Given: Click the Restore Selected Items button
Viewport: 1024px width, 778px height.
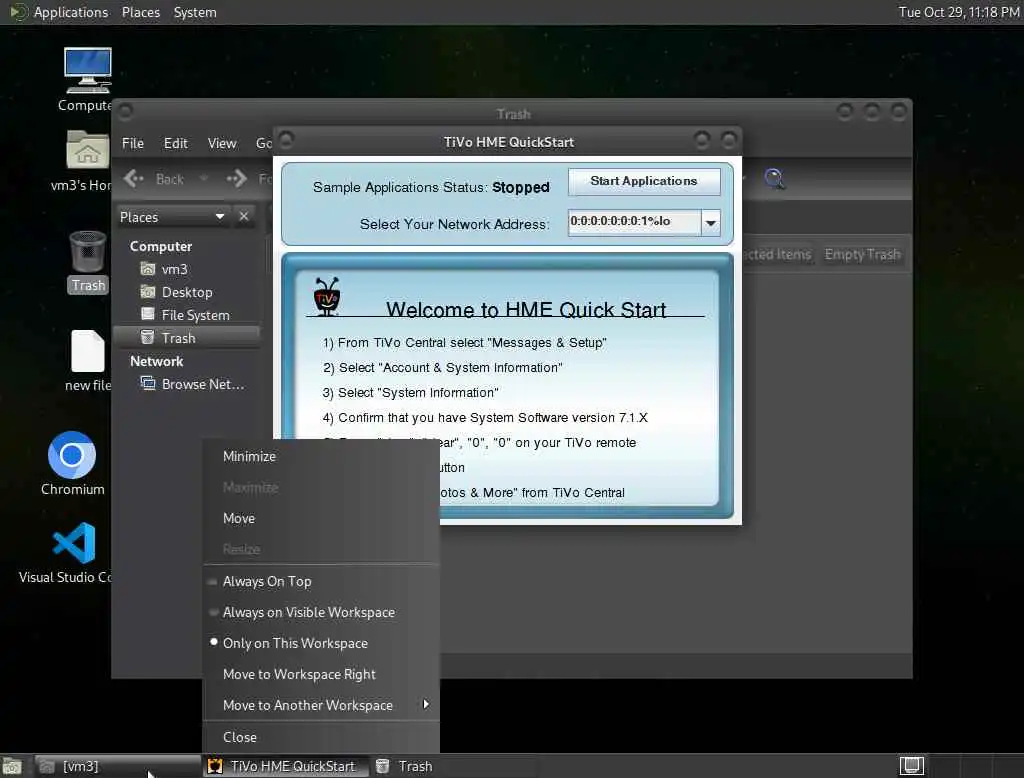Looking at the screenshot, I should pyautogui.click(x=777, y=254).
